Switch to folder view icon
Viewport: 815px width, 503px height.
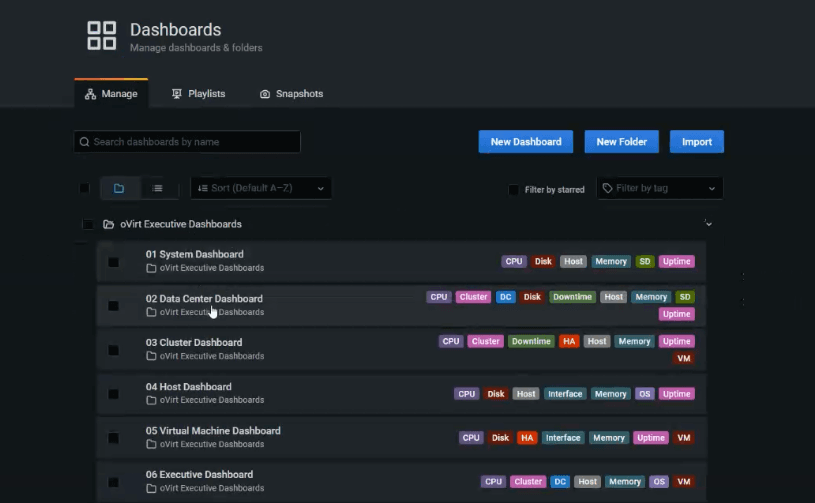pos(119,188)
